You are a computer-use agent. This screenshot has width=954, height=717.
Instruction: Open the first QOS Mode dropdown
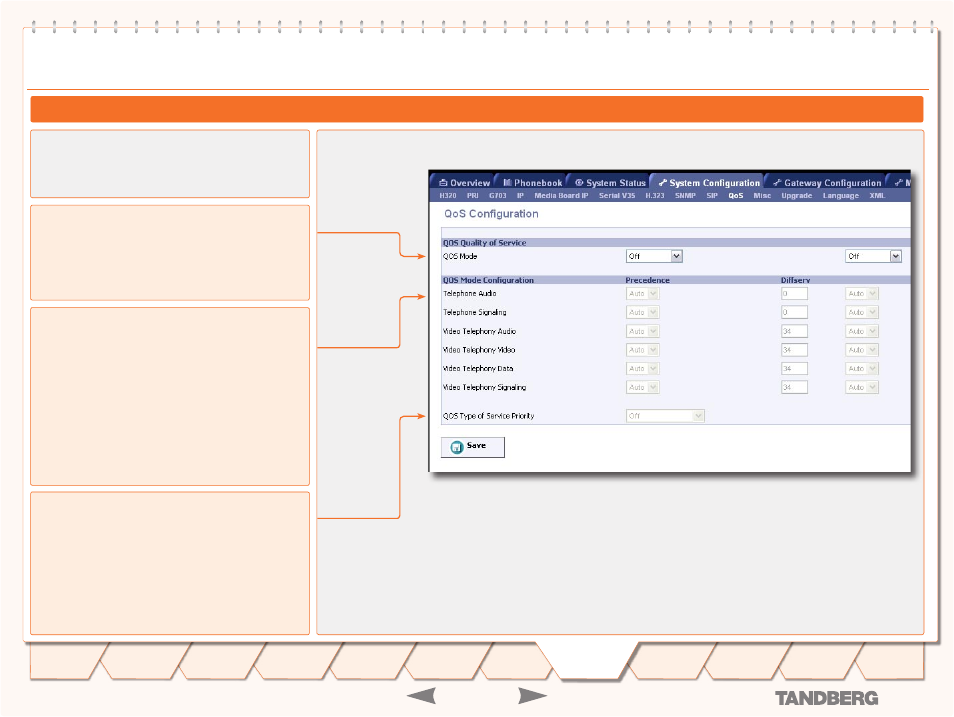point(654,256)
